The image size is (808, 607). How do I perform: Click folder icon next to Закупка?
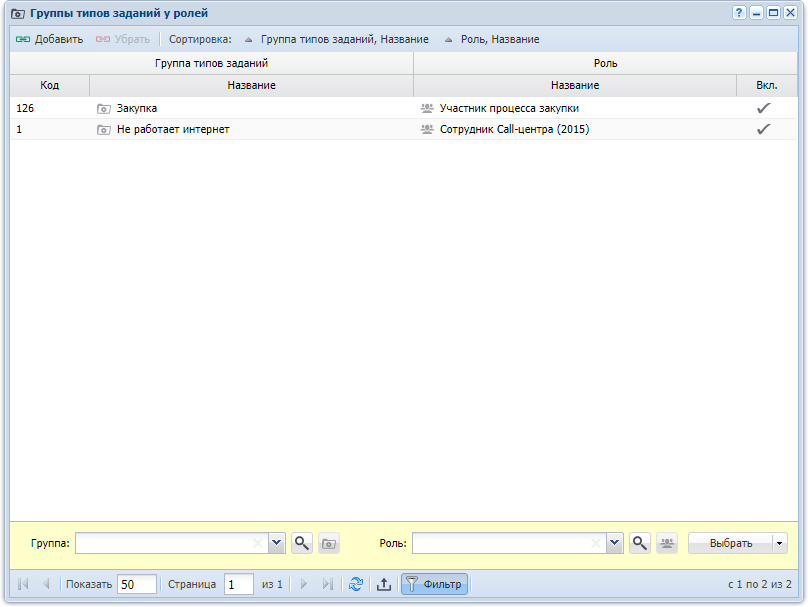pyautogui.click(x=104, y=109)
